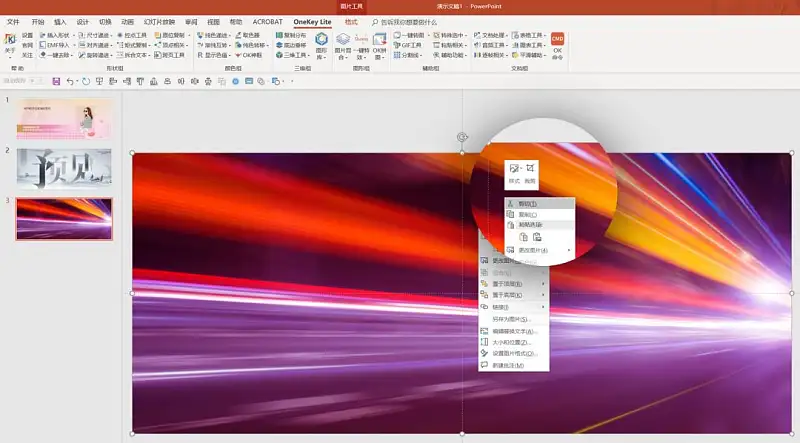The image size is (800, 443).
Task: Choose 设置图片格式 Format Picture in context menu
Action: [x=514, y=353]
